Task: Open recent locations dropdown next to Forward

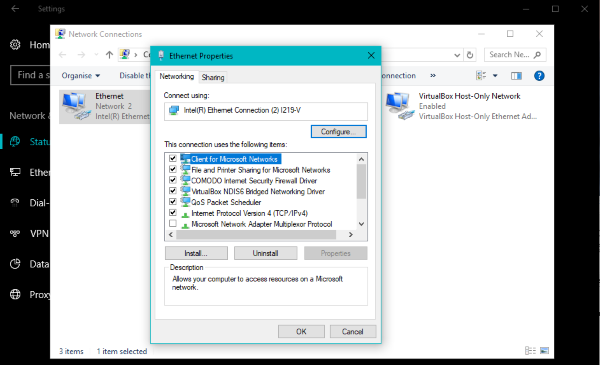Action: tap(96, 55)
